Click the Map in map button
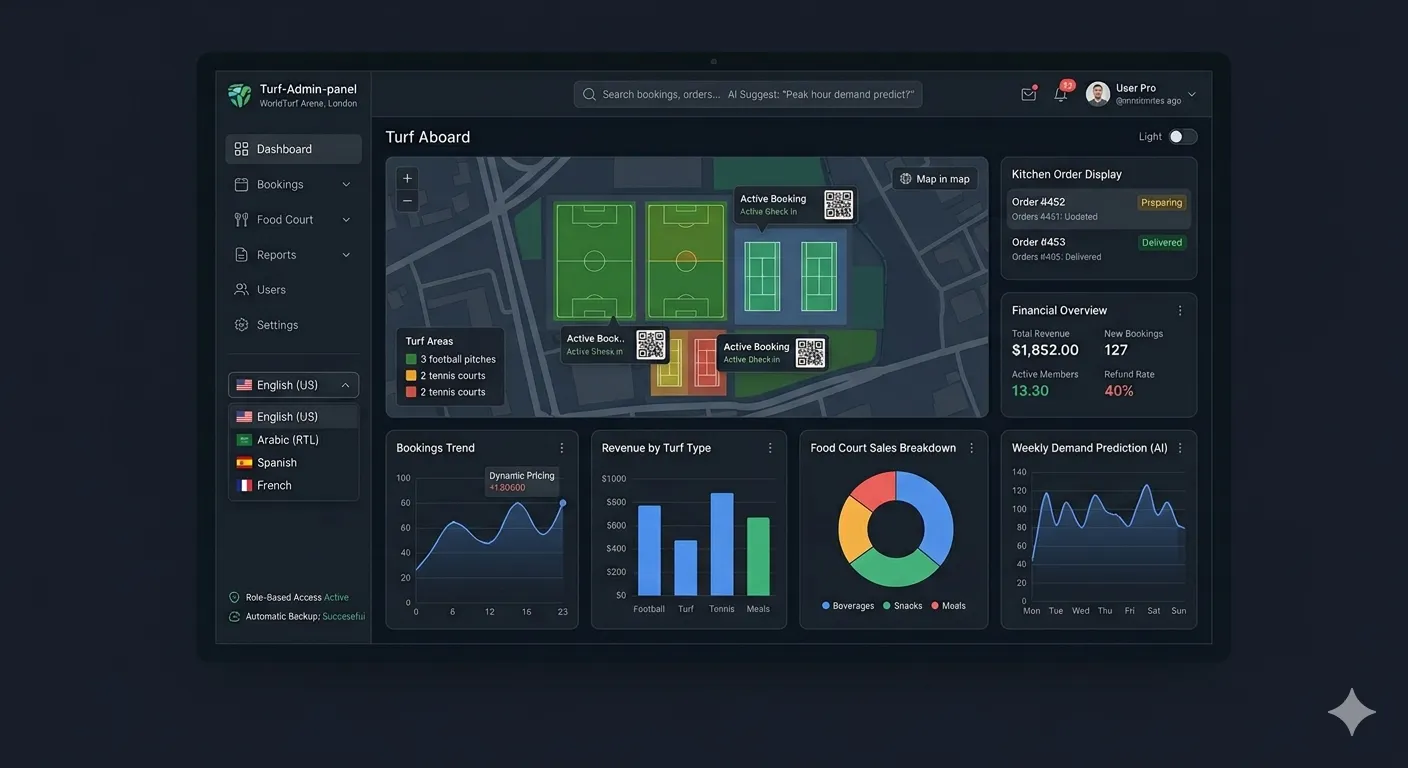1408x768 pixels. (x=935, y=179)
